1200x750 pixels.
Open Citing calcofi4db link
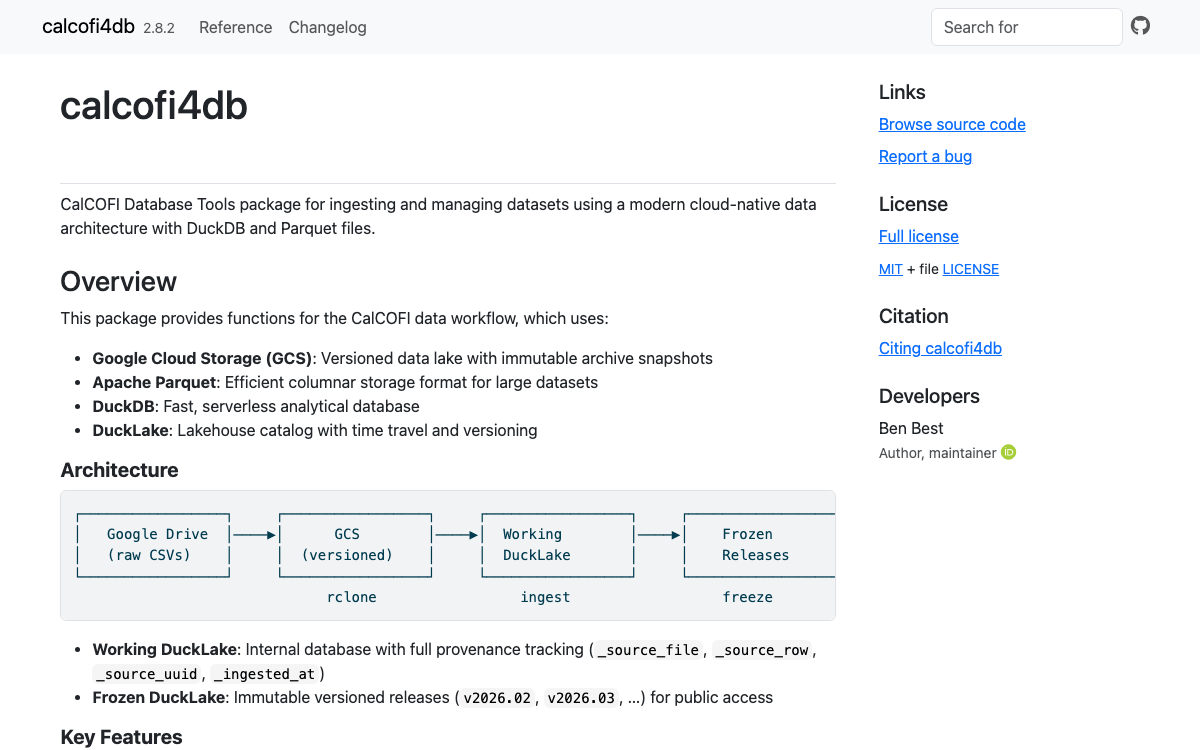tap(940, 348)
